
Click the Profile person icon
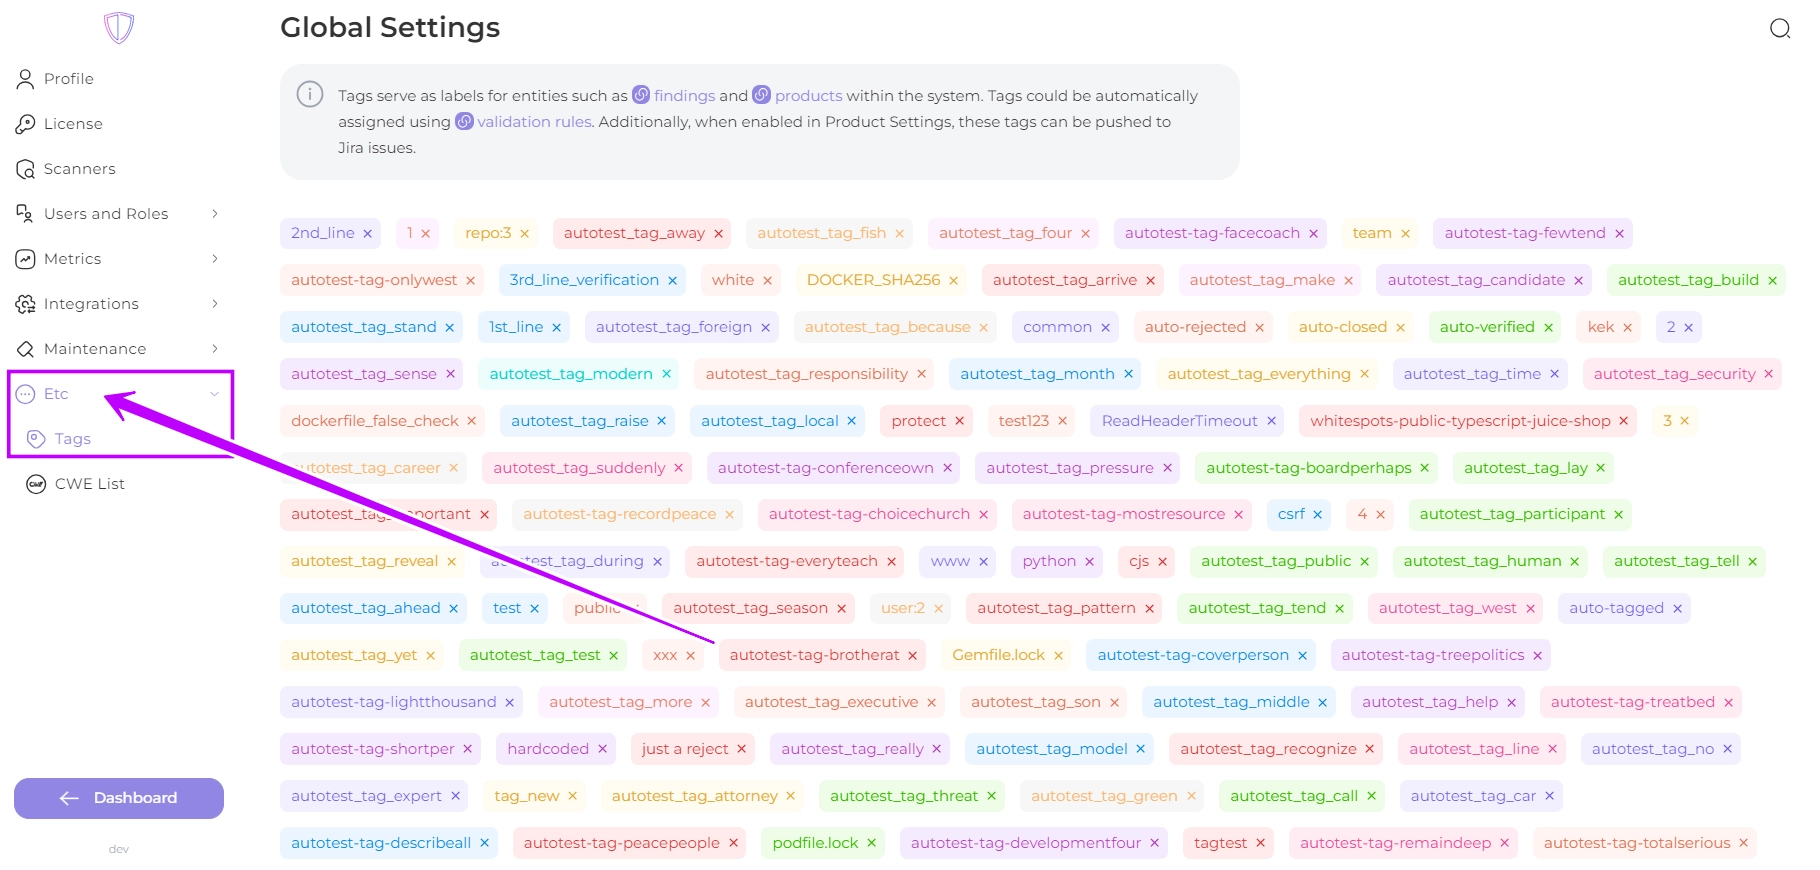pos(25,79)
